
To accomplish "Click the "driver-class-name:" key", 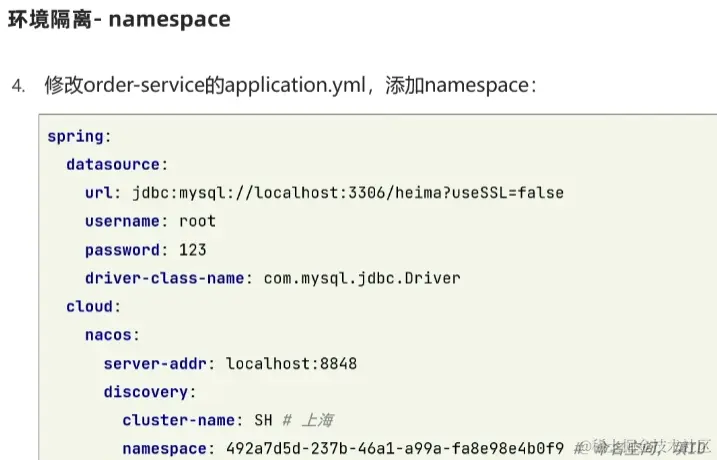I will 169,278.
